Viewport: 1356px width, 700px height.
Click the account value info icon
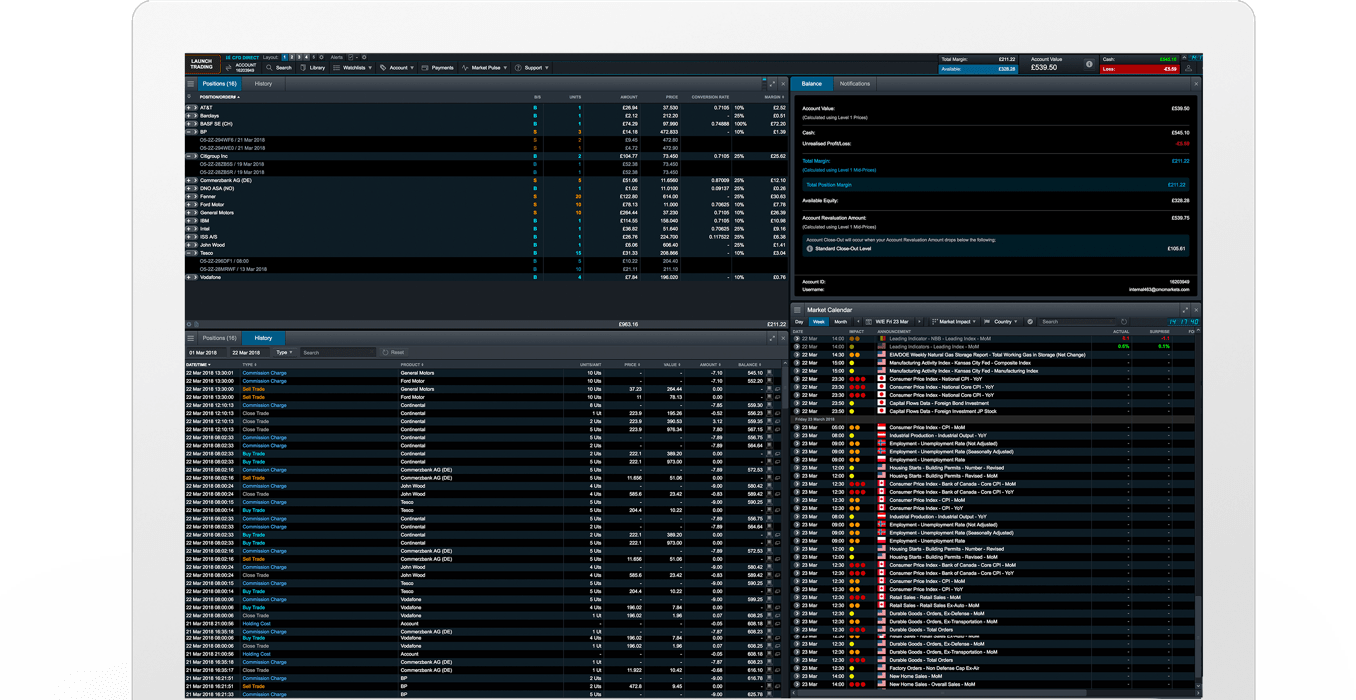click(x=1089, y=64)
